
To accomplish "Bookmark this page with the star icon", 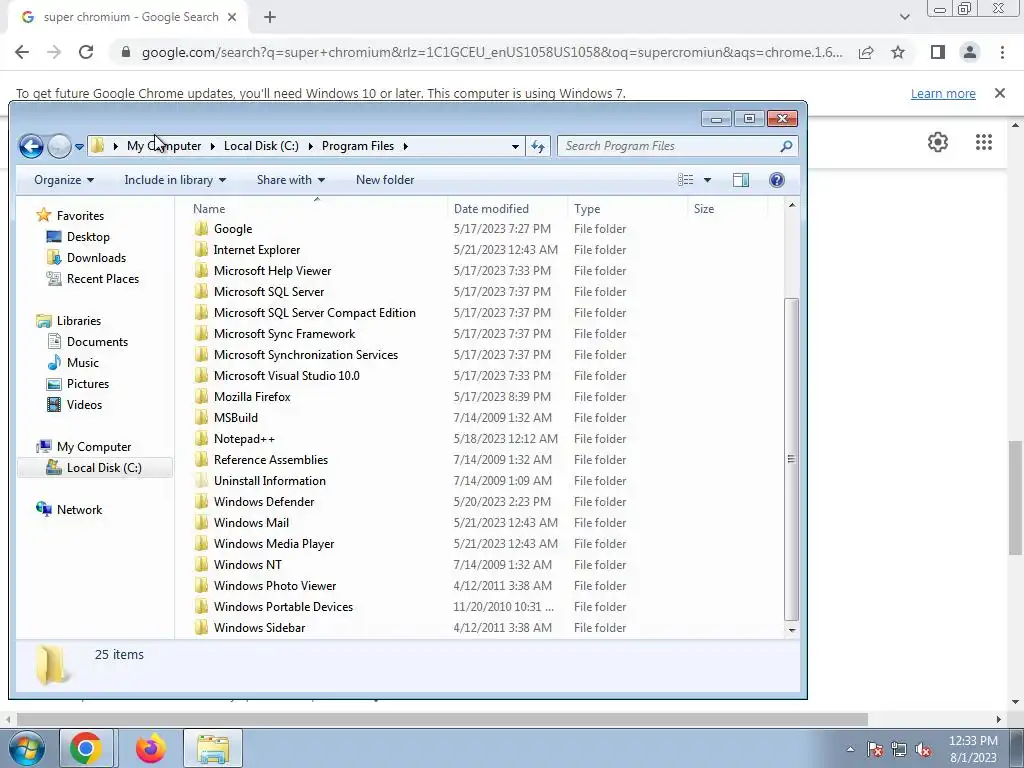I will point(898,52).
